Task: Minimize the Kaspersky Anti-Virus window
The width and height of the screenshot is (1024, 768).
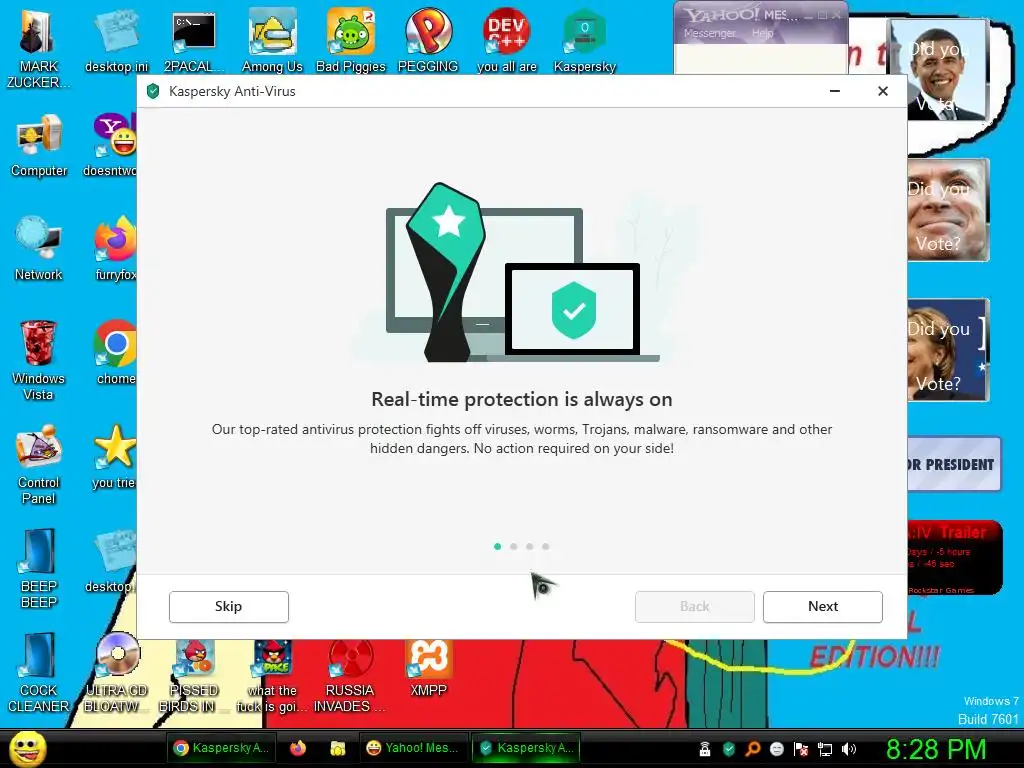Action: pyautogui.click(x=835, y=91)
